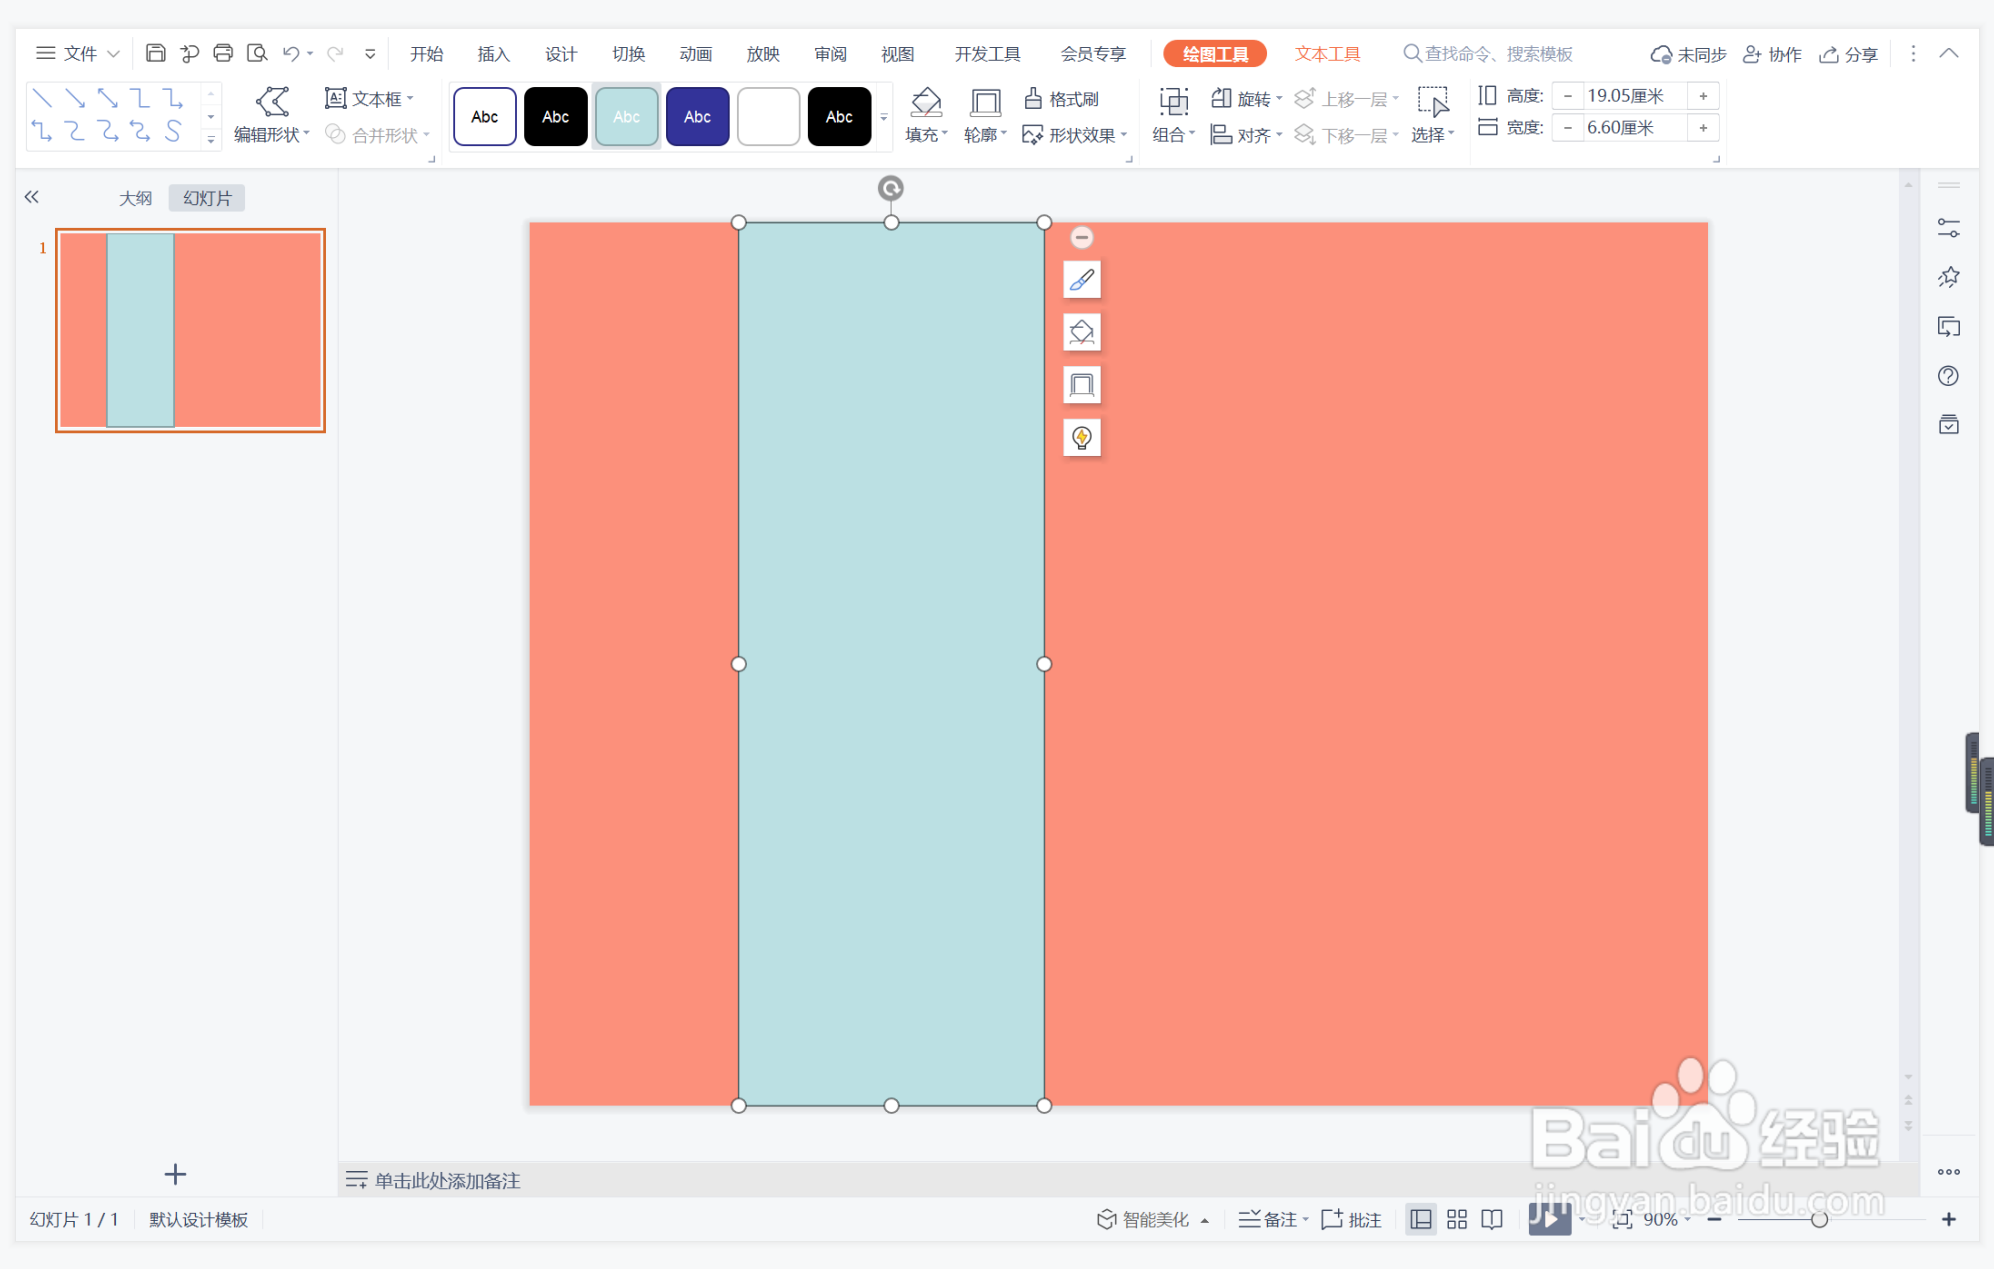Click the Edit Shape (编辑形状) icon
The image size is (1994, 1269).
point(272,101)
